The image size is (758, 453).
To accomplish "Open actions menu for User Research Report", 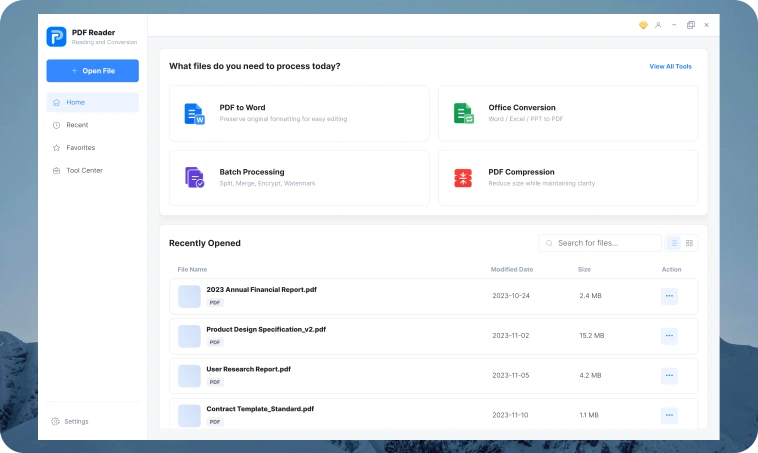I will (x=669, y=375).
